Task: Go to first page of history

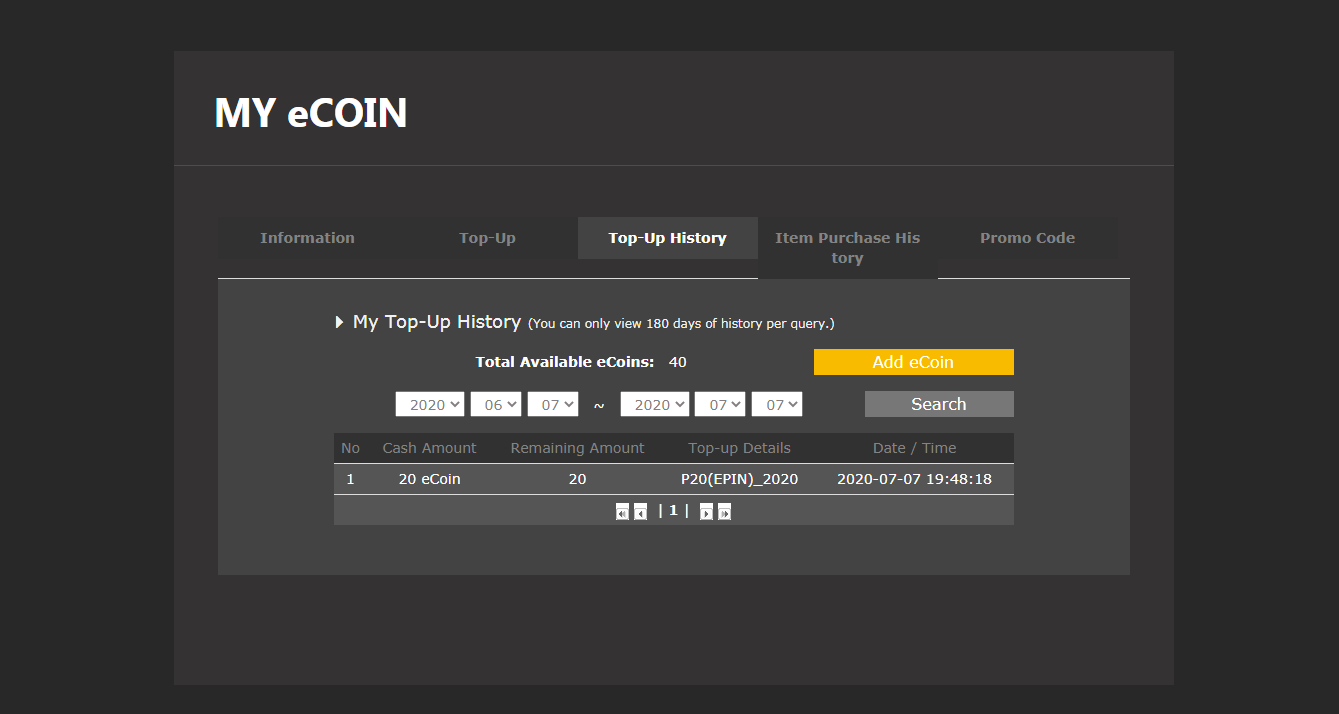Action: pos(622,512)
